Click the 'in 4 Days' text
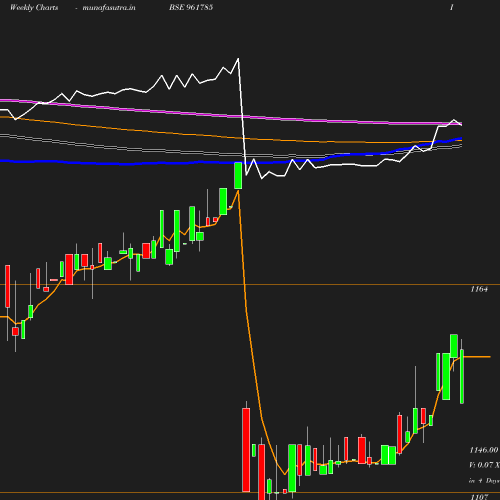Viewport: 500px width, 500px height. 484,481
